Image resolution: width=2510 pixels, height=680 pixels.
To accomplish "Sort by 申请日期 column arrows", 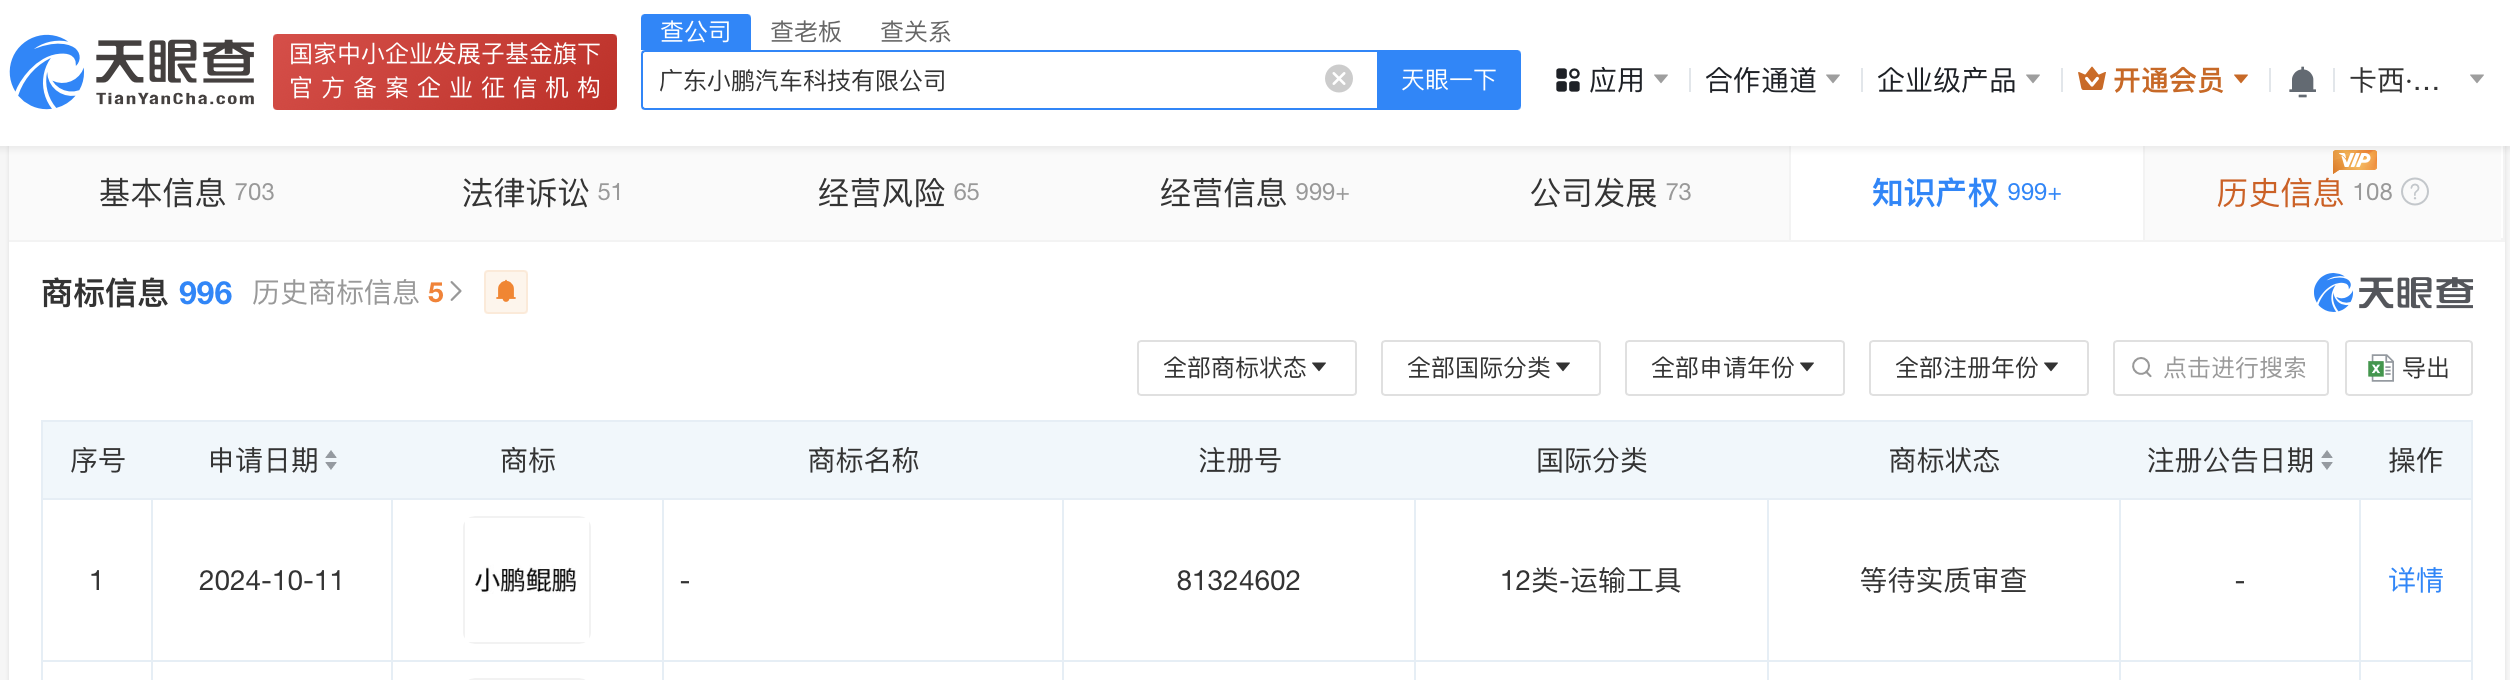I will tap(331, 460).
